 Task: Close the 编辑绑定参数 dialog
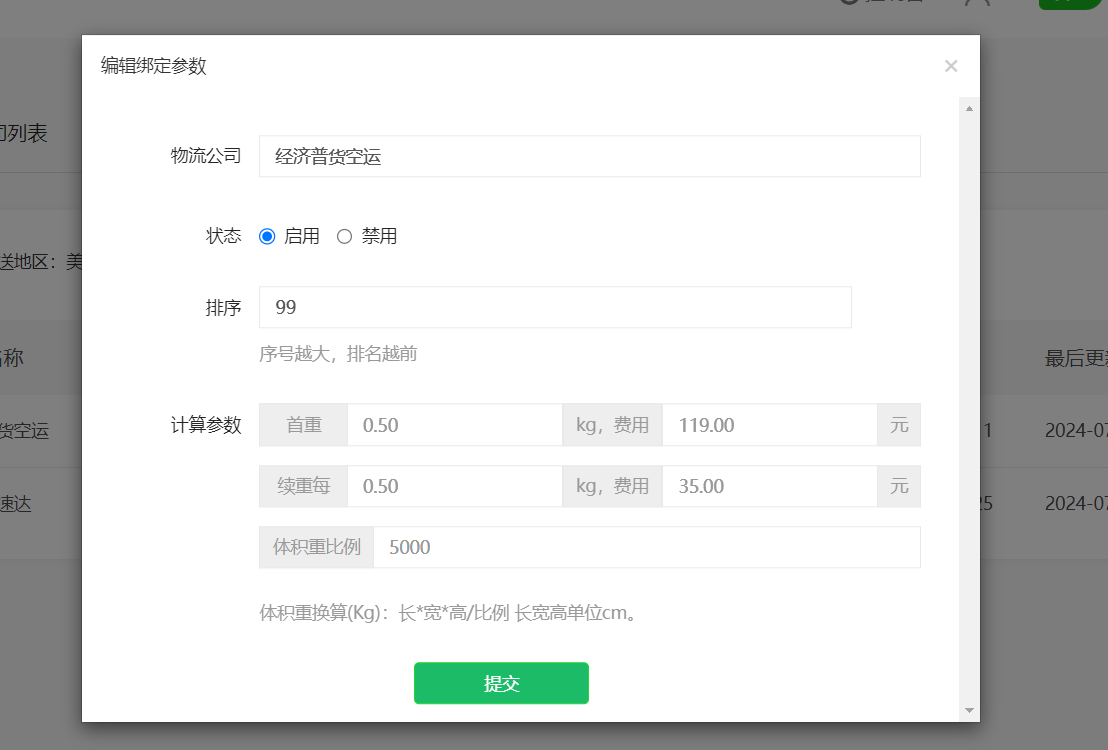[950, 66]
